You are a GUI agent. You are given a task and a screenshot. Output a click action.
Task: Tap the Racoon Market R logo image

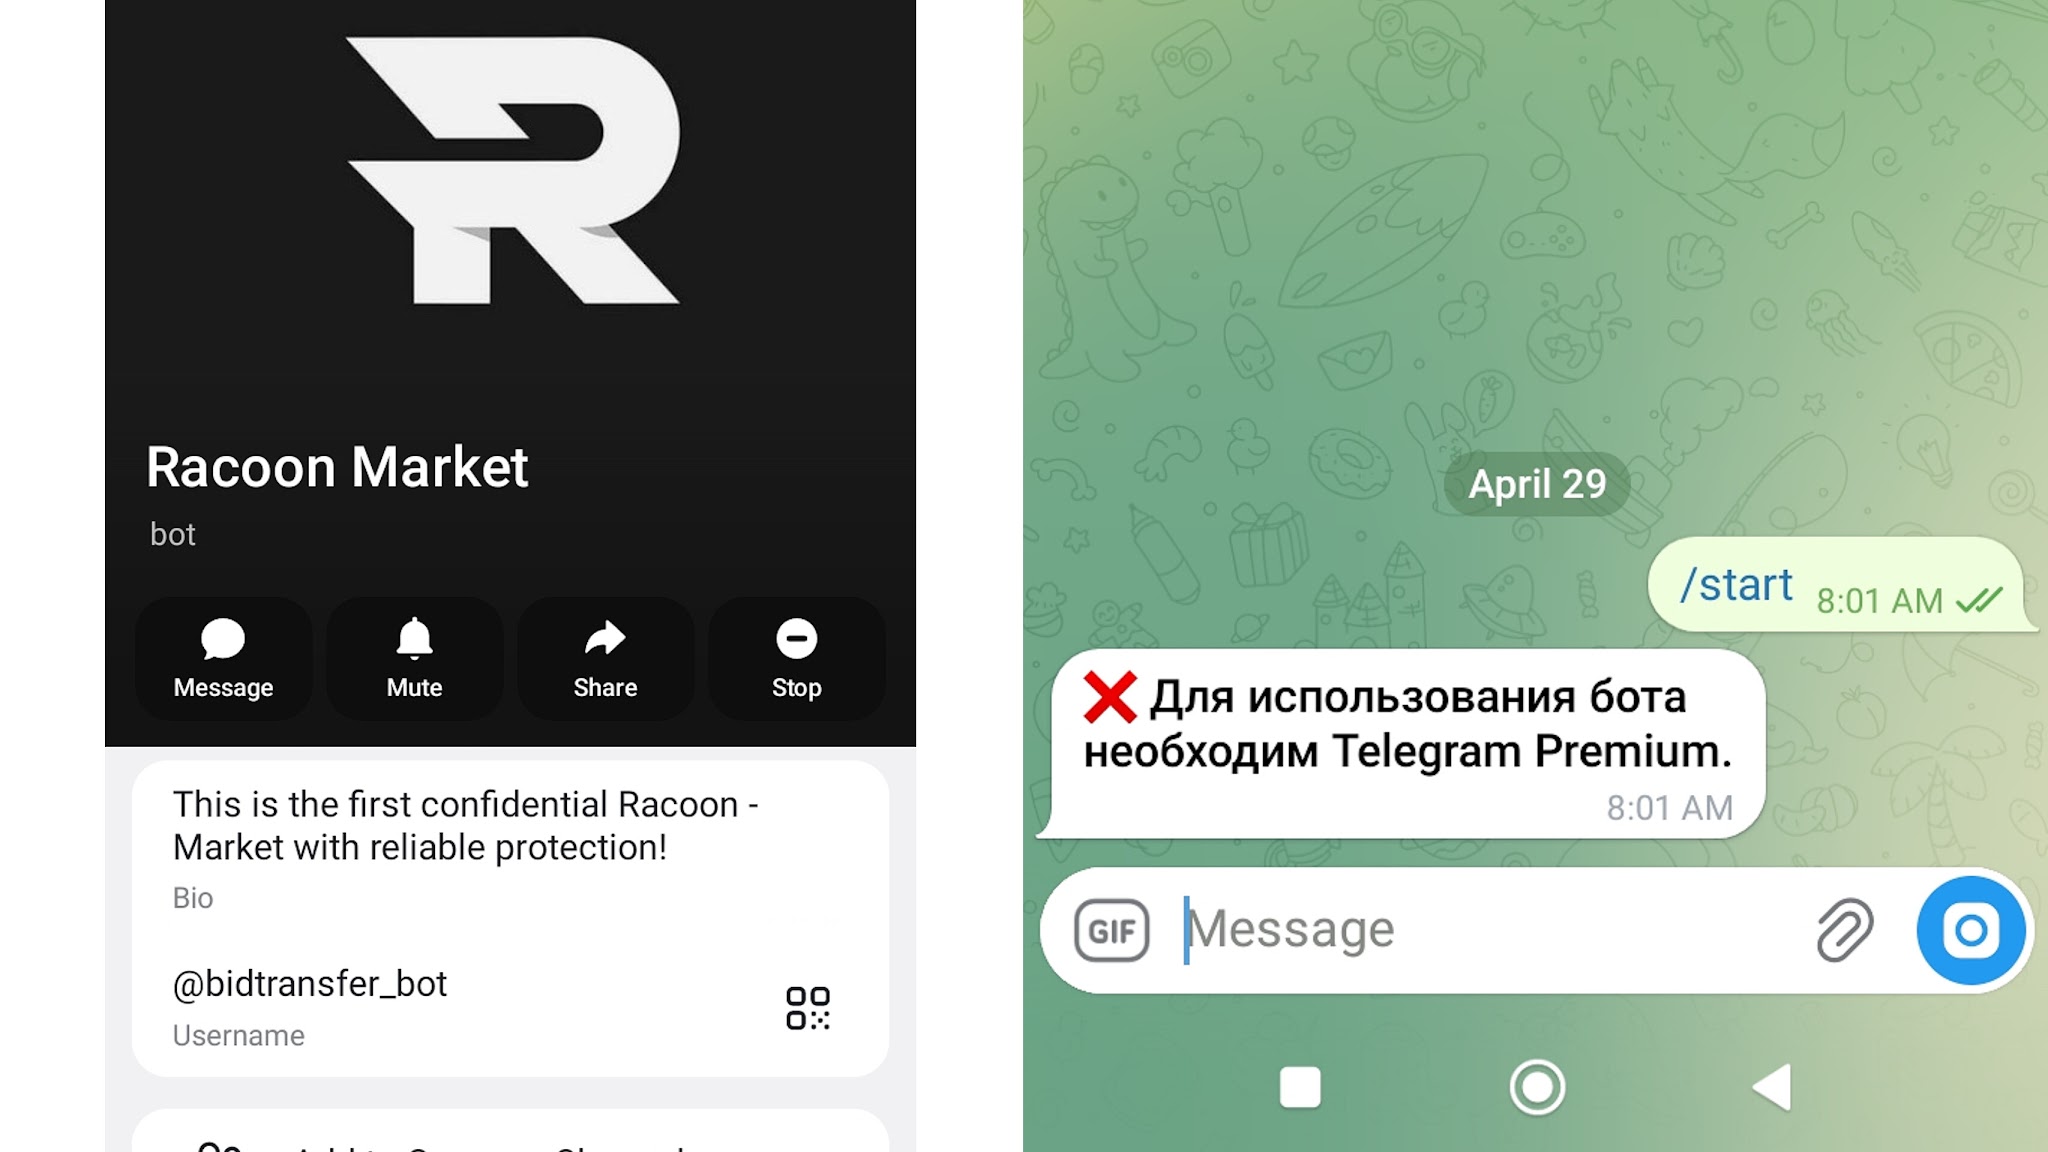[512, 170]
